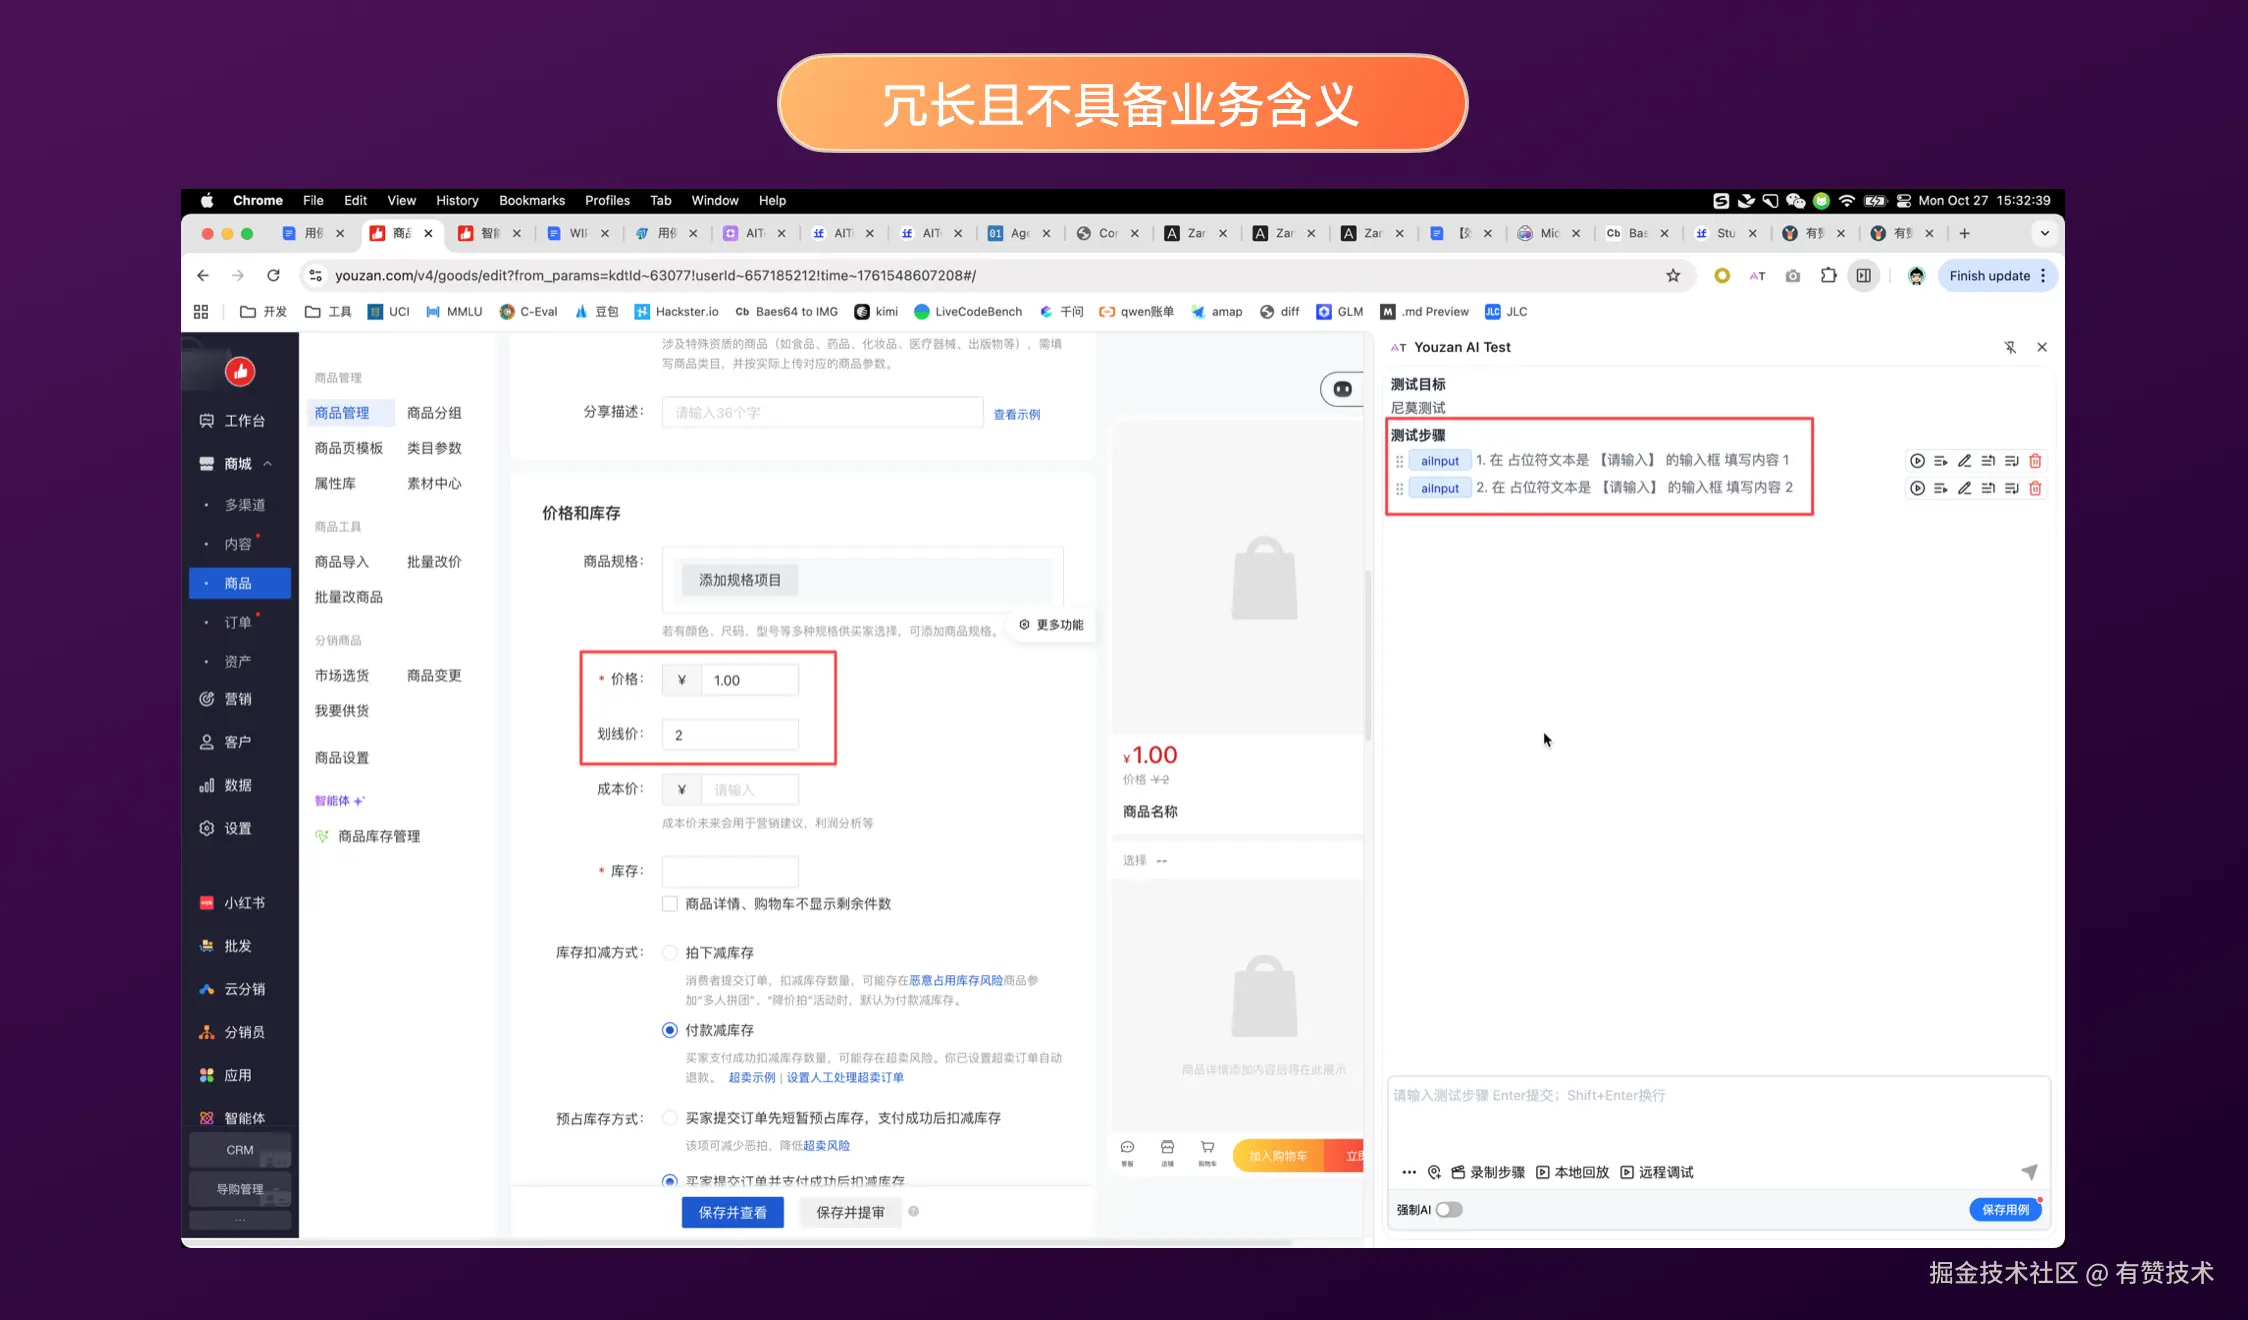Screen dimensions: 2248x1320
Task: Click the send arrow in test step box
Action: (2029, 1171)
